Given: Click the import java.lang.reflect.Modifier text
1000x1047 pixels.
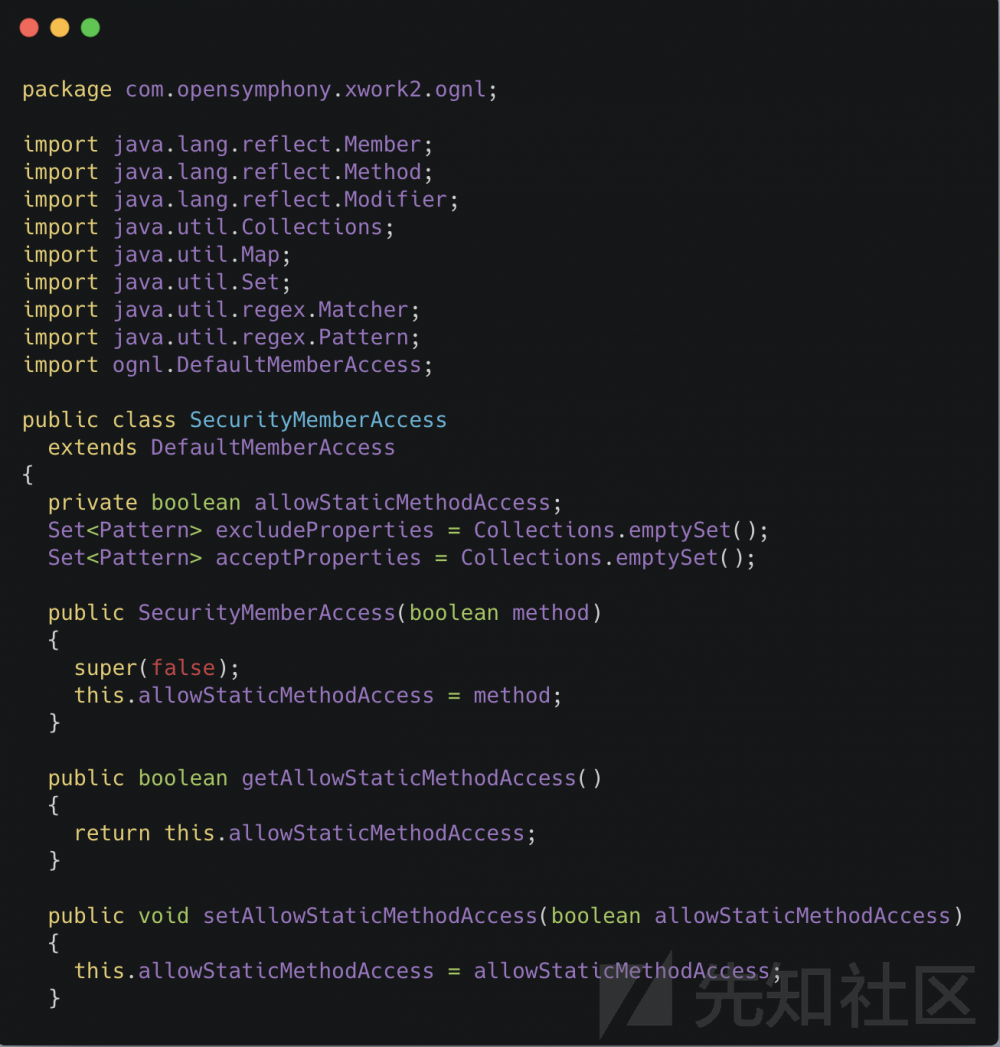Looking at the screenshot, I should pyautogui.click(x=240, y=199).
